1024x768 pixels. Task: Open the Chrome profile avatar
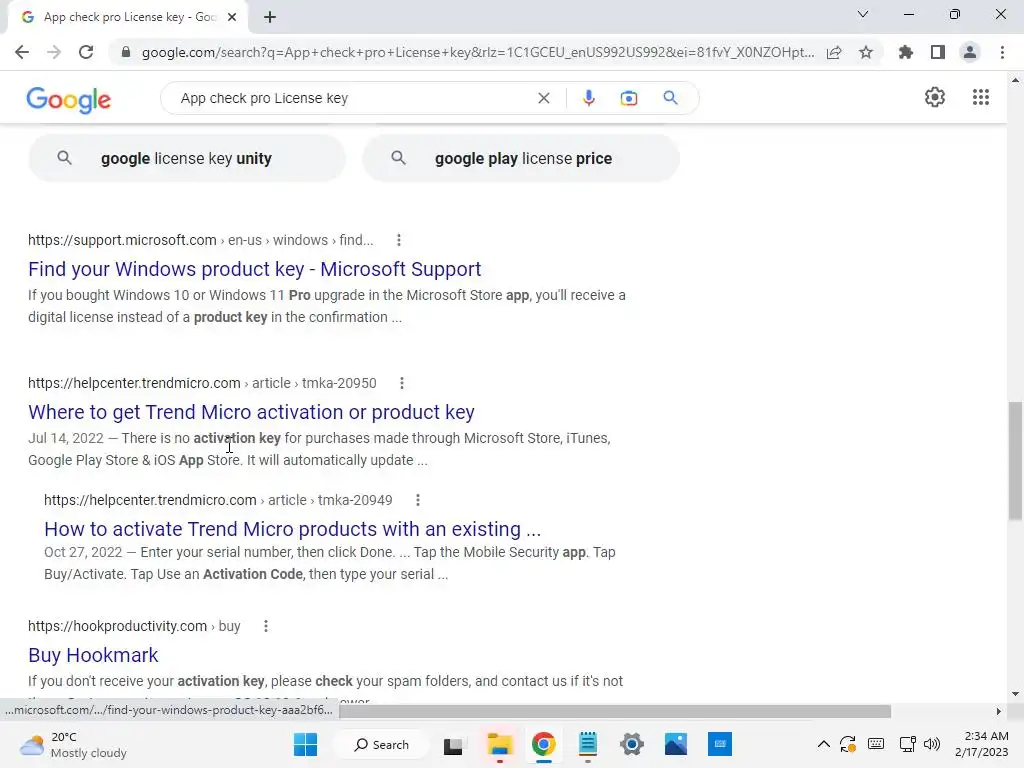970,52
